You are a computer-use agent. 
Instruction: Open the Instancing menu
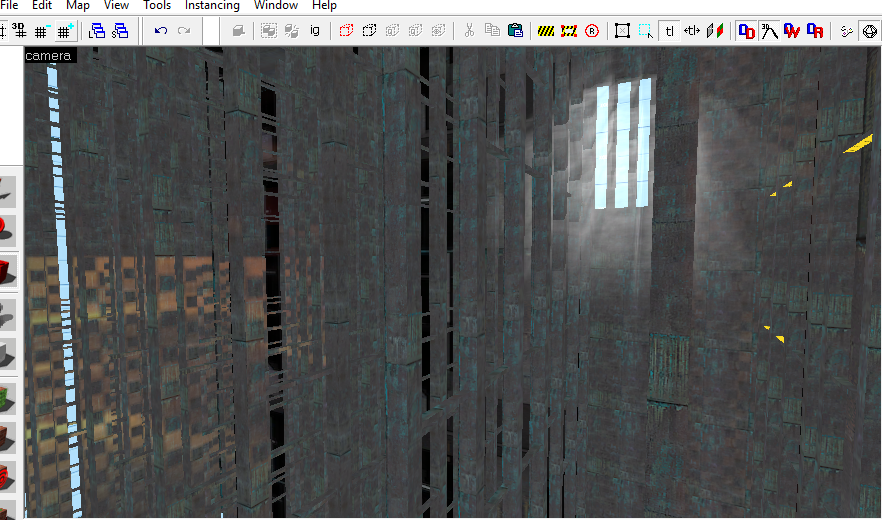[x=212, y=6]
